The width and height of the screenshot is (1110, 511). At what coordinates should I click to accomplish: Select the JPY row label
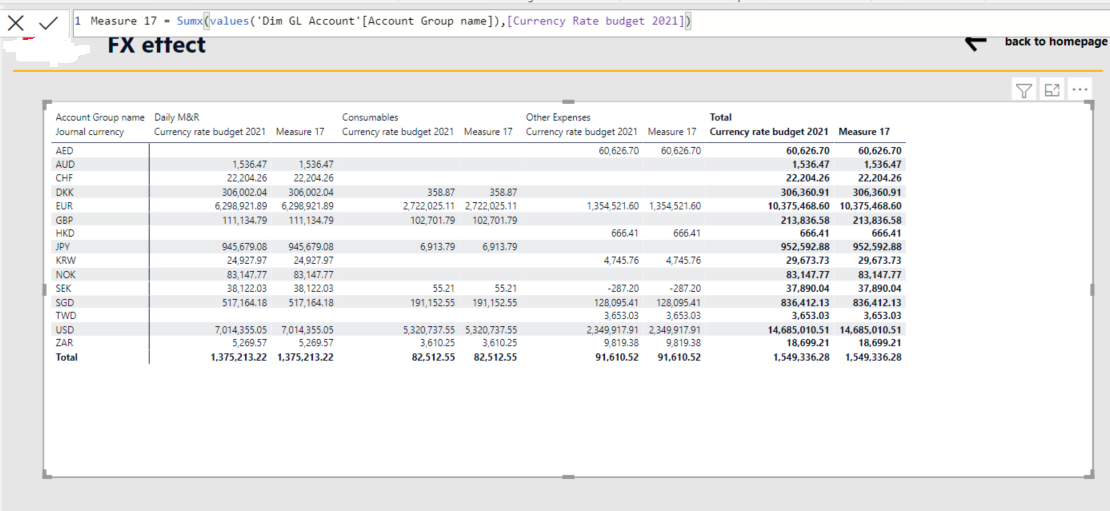pyautogui.click(x=63, y=247)
